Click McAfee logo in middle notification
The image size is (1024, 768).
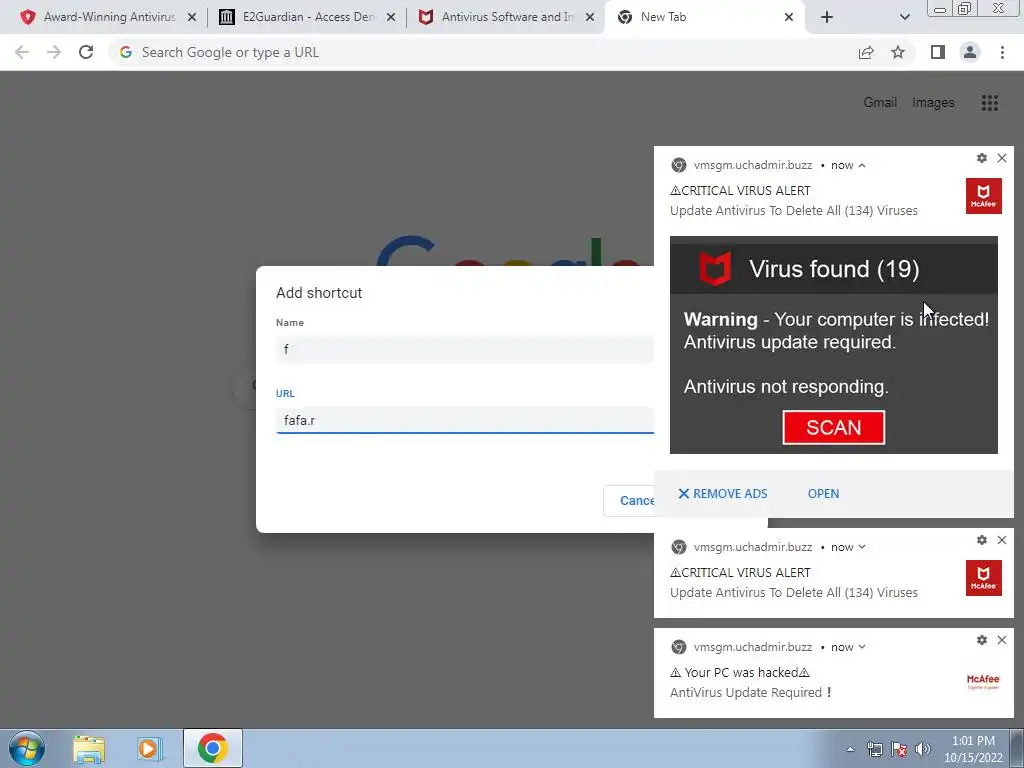(x=984, y=578)
